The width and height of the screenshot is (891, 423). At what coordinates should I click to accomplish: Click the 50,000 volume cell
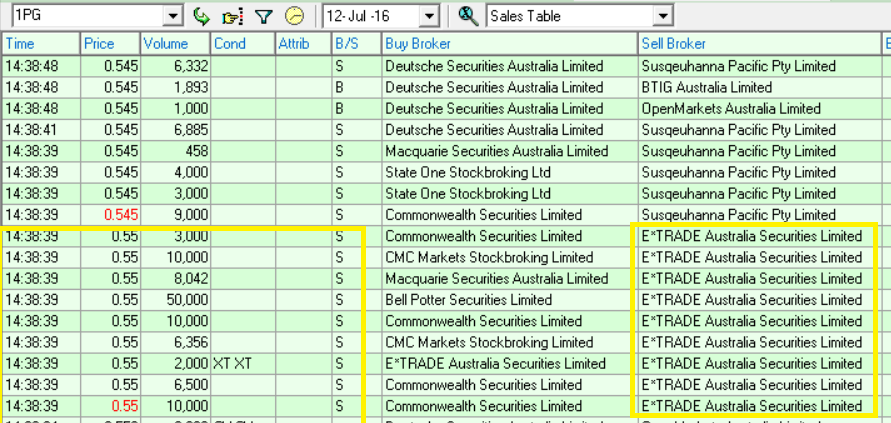point(175,300)
